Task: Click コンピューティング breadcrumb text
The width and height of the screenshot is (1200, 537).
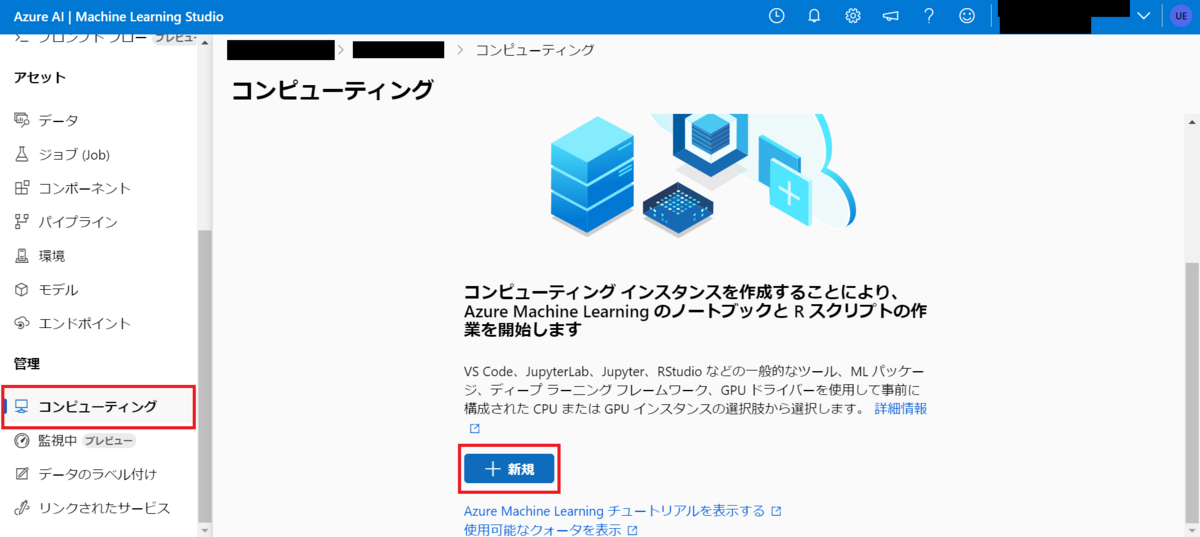Action: click(535, 50)
